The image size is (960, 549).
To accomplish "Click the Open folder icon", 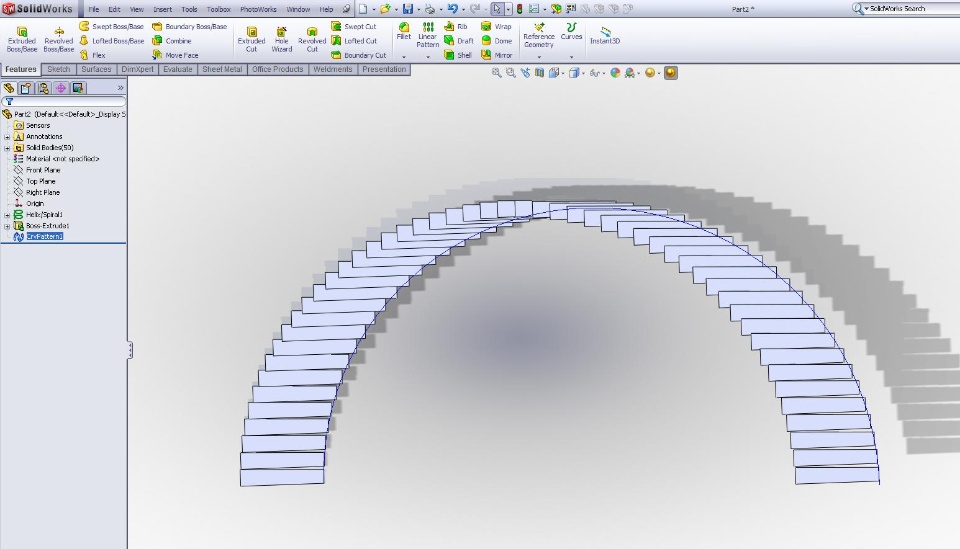I will (385, 9).
